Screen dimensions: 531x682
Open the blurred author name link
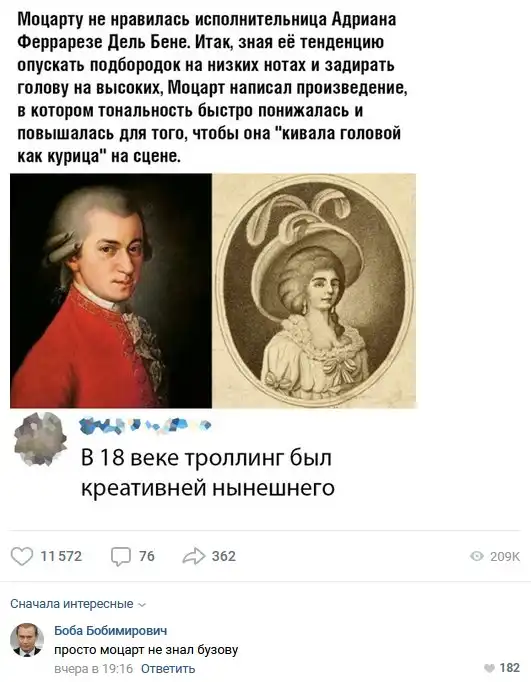(146, 425)
